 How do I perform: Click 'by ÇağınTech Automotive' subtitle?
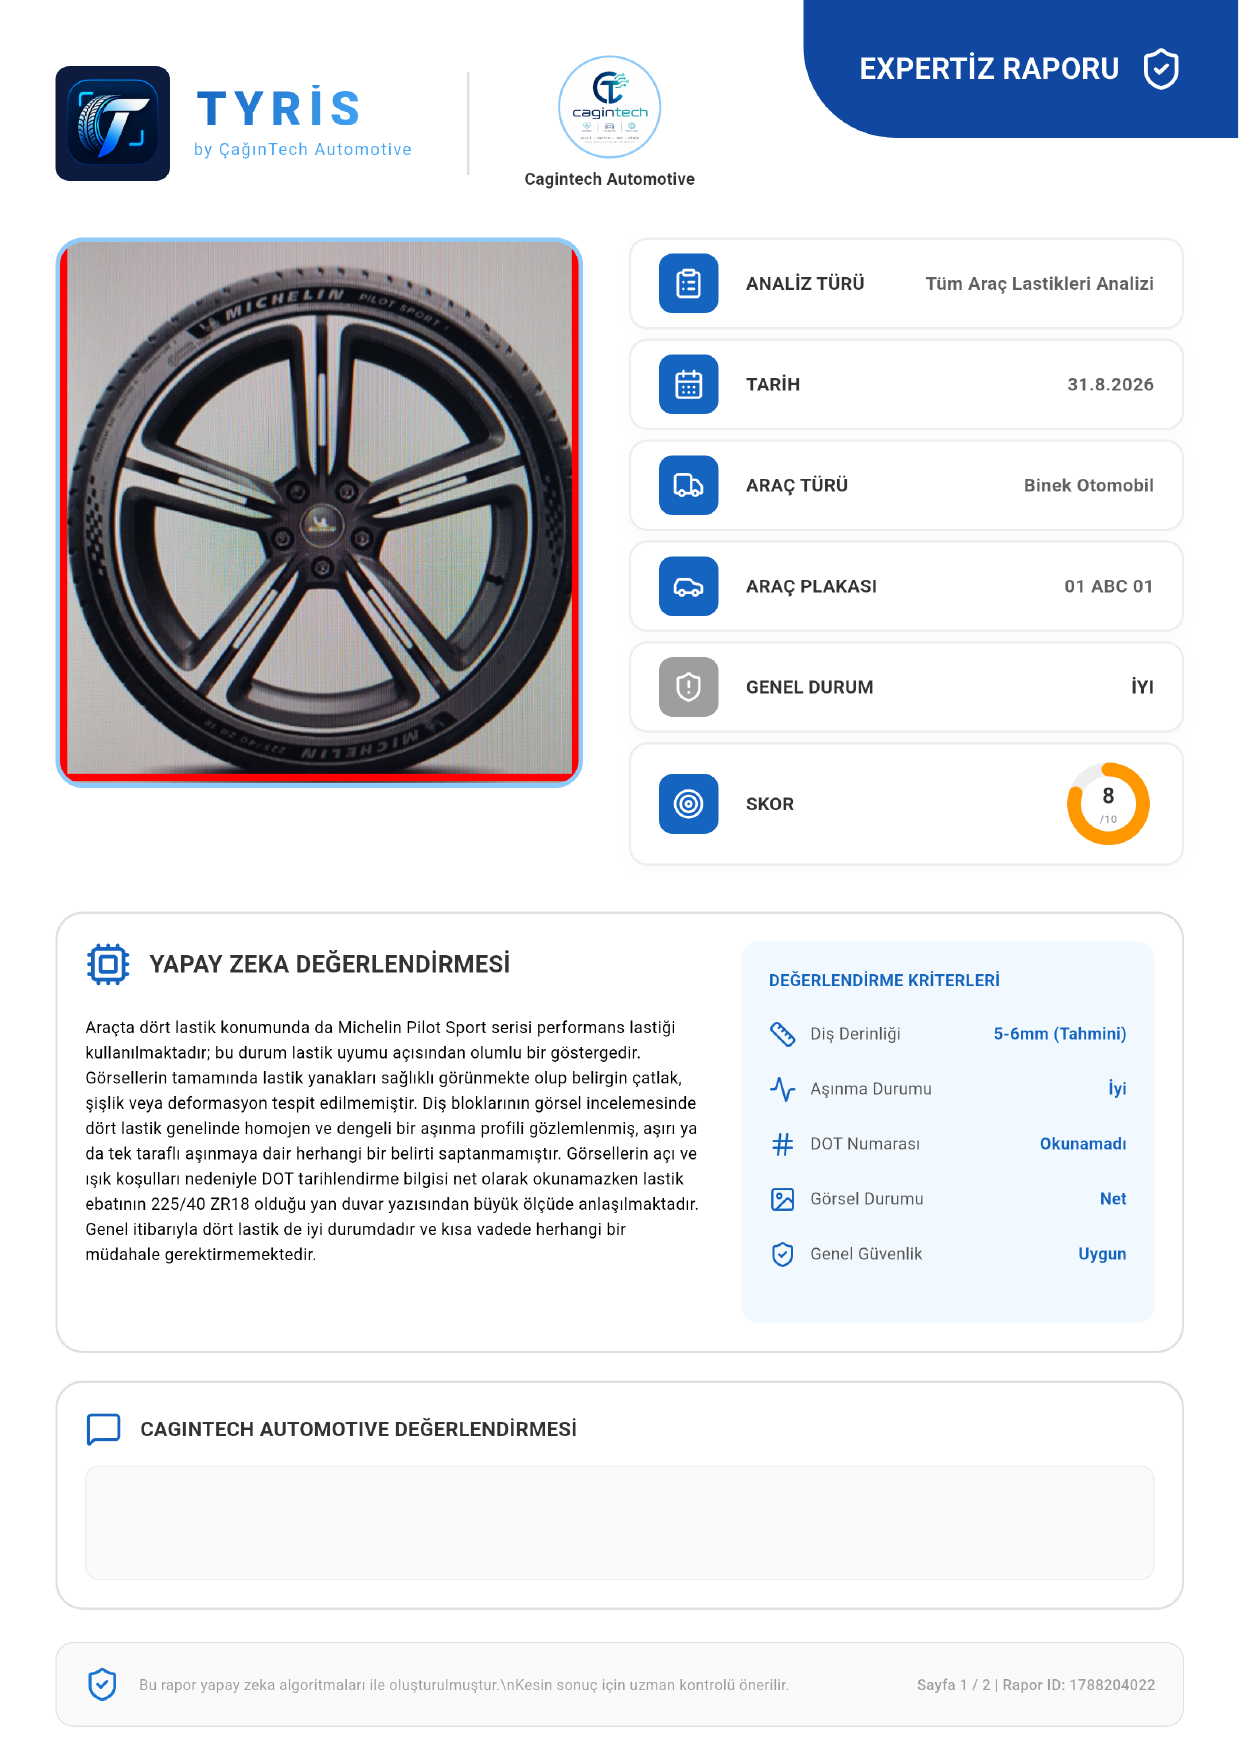pyautogui.click(x=303, y=150)
